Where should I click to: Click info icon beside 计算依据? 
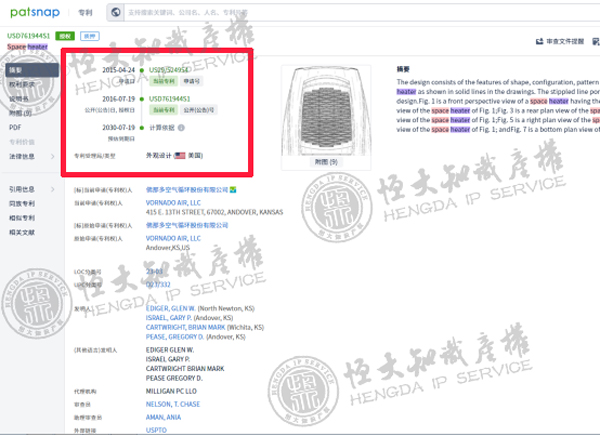[181, 128]
